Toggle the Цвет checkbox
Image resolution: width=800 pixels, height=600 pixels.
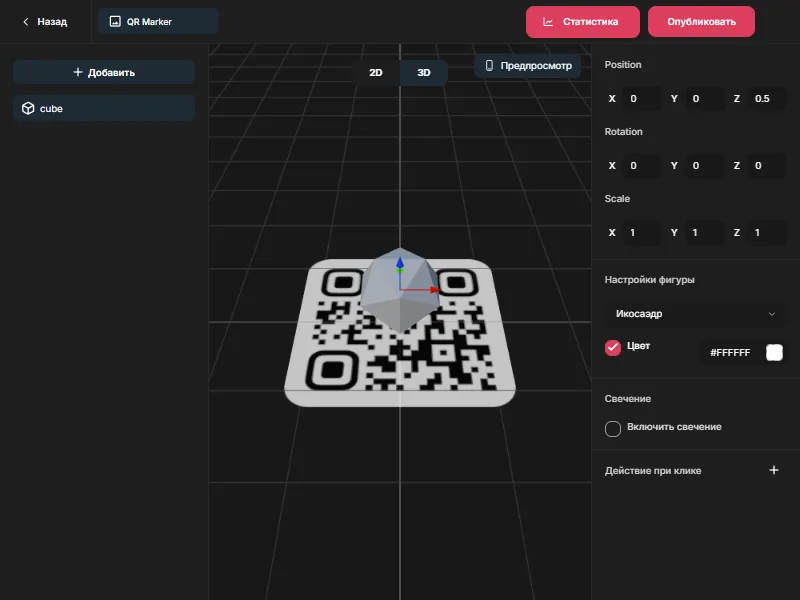[x=613, y=347]
